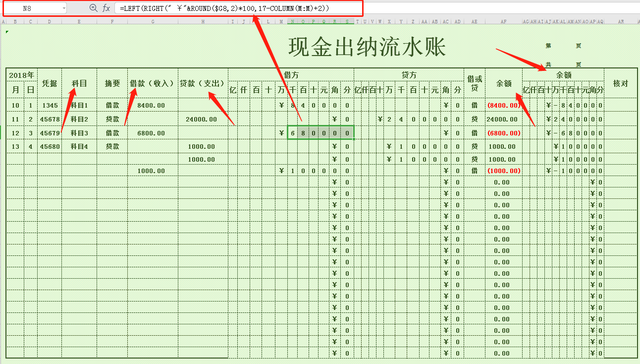This screenshot has width=640, height=364.
Task: Select 6800.00 in the 借款（收入） column
Action: point(153,133)
